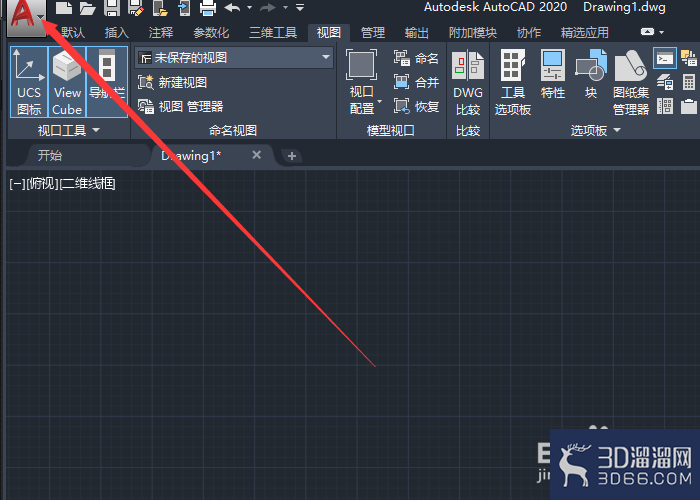Toggle the 导航栏 navigation bar
700x500 pixels.
(x=107, y=82)
